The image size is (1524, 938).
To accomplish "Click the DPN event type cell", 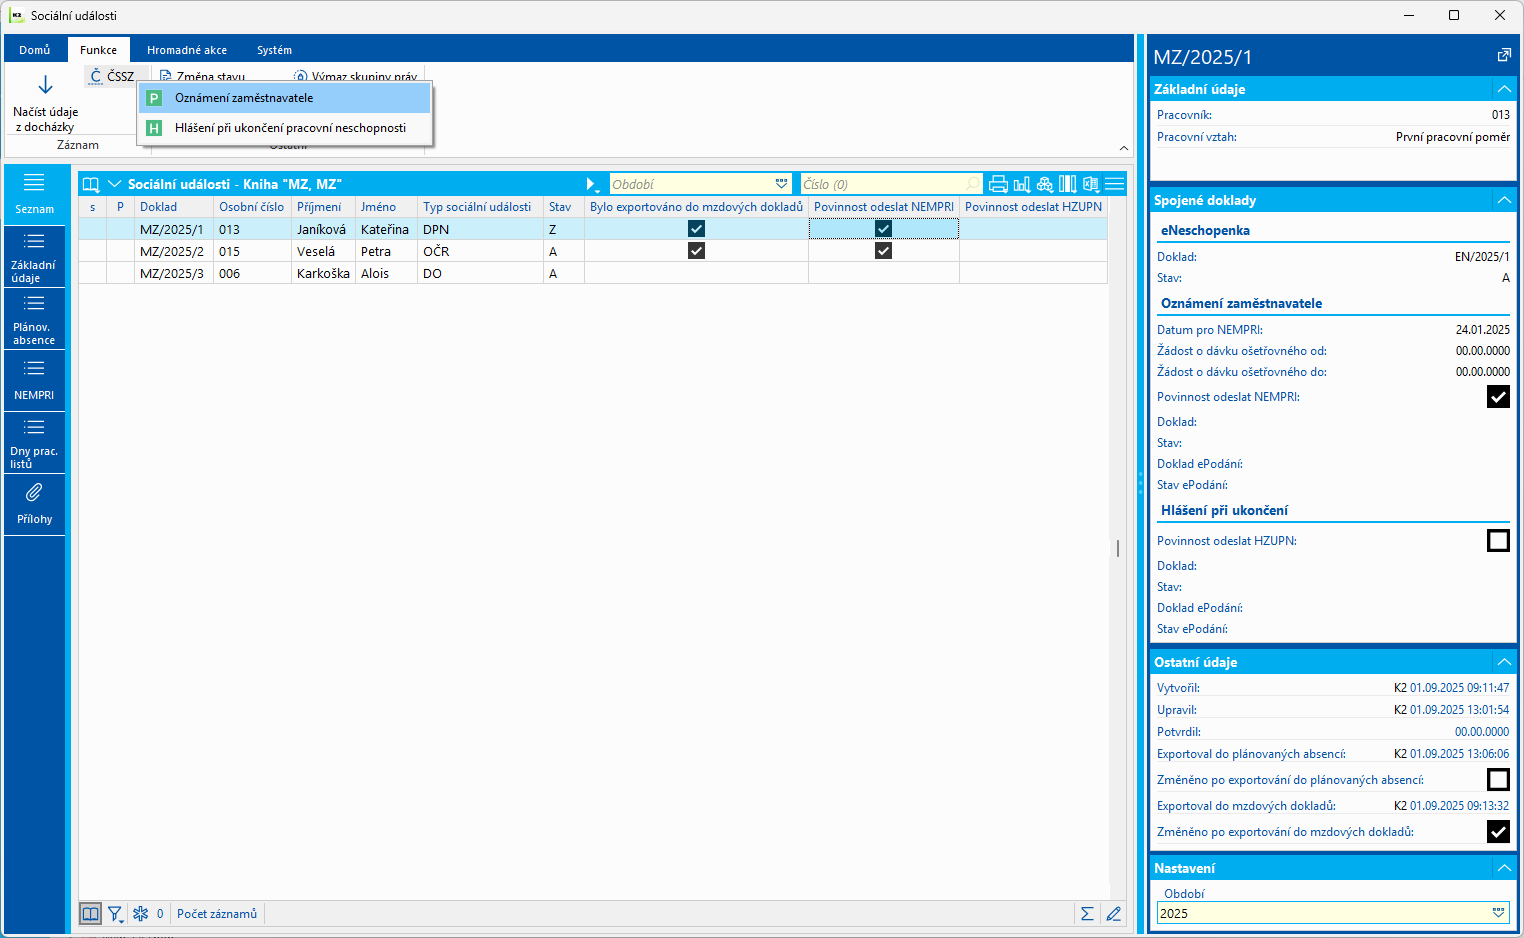I will [x=480, y=229].
